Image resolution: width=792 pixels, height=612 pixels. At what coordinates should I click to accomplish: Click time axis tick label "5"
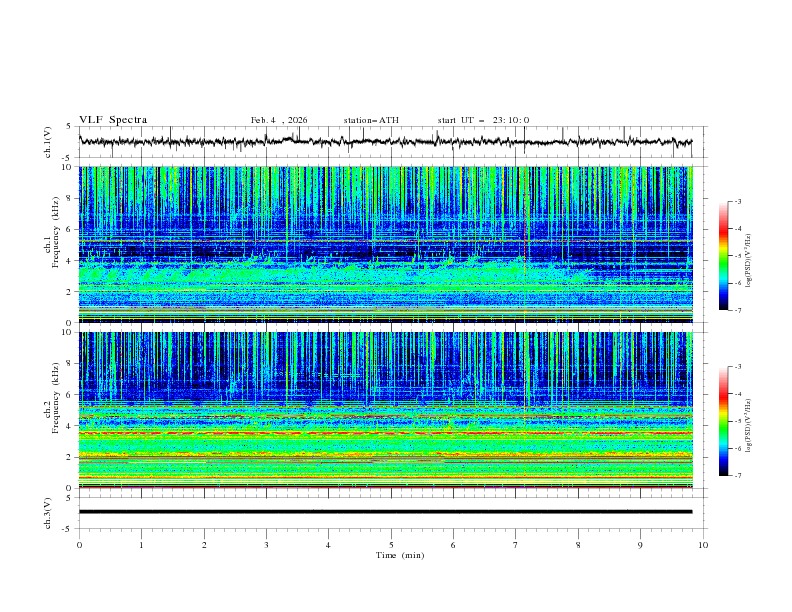[391, 545]
